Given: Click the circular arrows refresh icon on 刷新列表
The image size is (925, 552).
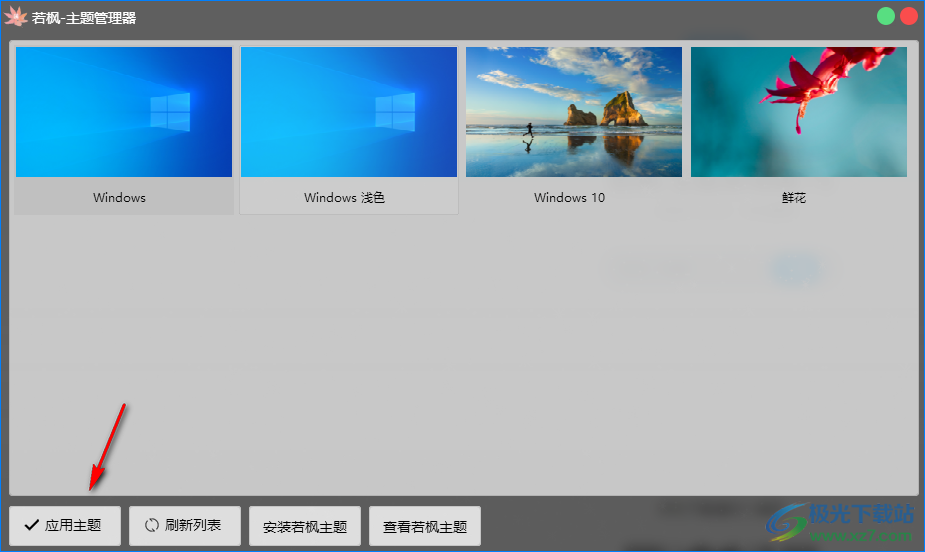Looking at the screenshot, I should [x=152, y=525].
